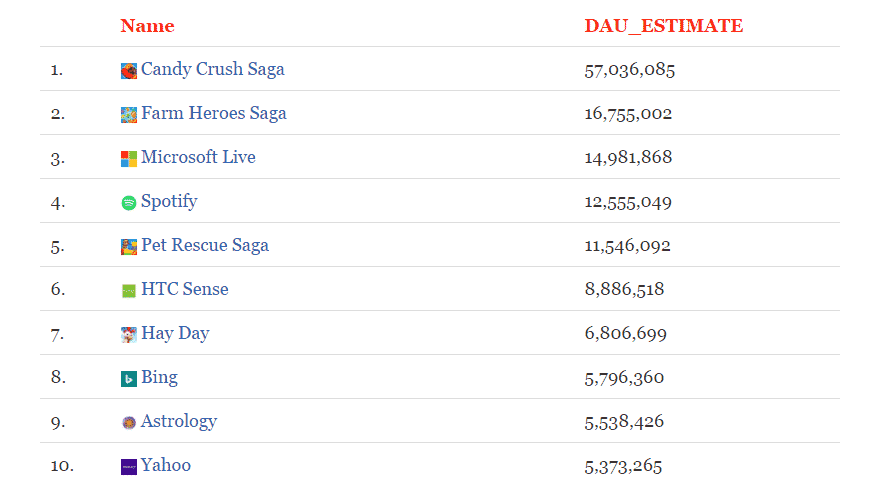The height and width of the screenshot is (486, 872).
Task: Click the Hay Day icon
Action: pyautogui.click(x=129, y=335)
